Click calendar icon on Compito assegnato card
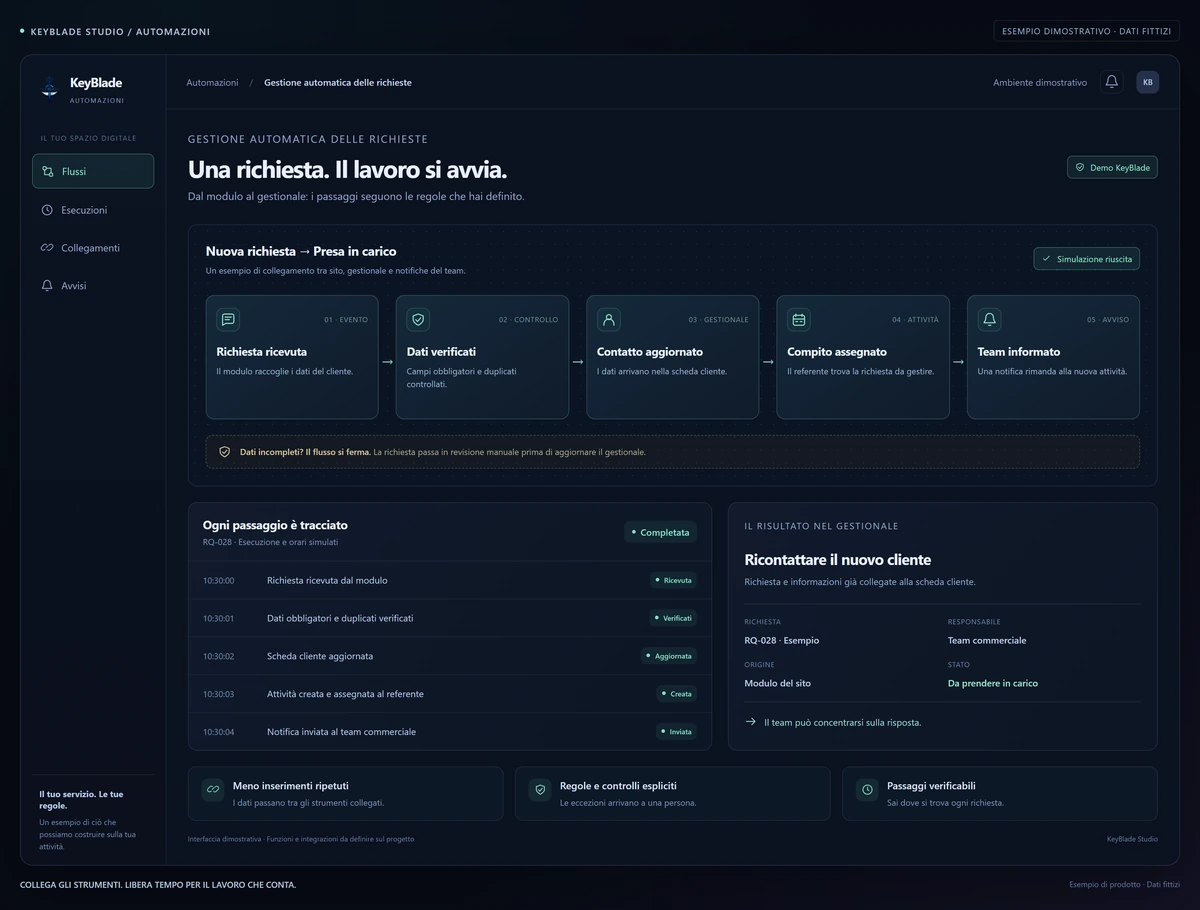 pos(798,319)
